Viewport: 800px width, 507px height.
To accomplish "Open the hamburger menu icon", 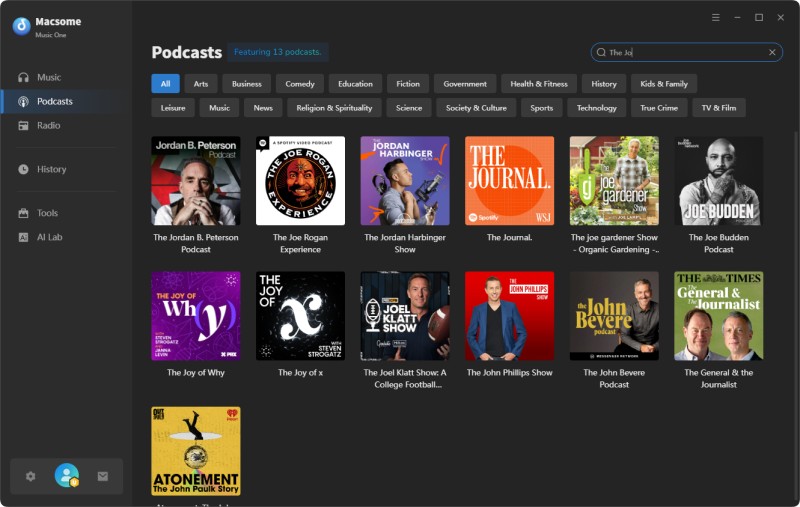I will 716,17.
